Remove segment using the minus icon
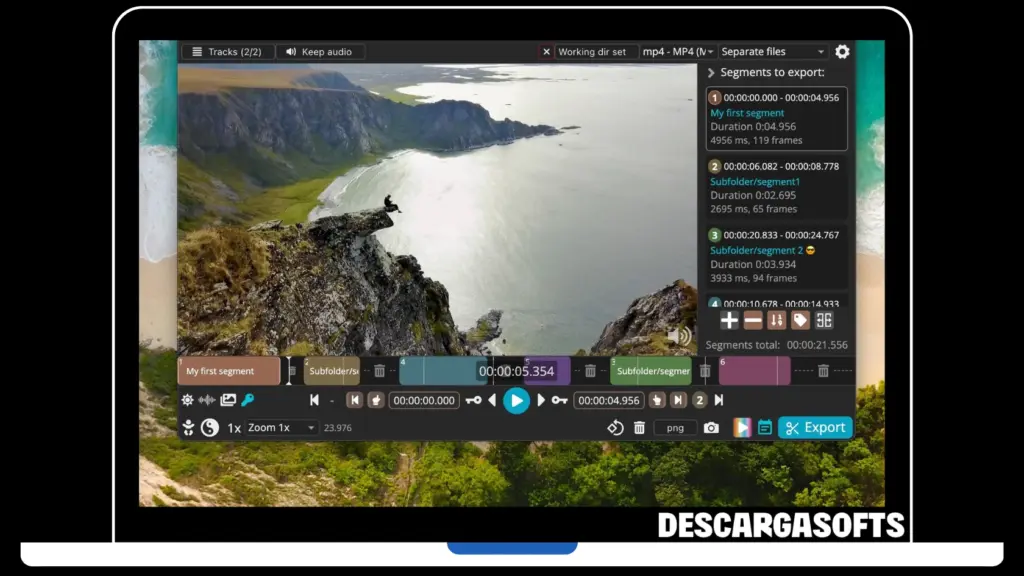 pos(753,320)
